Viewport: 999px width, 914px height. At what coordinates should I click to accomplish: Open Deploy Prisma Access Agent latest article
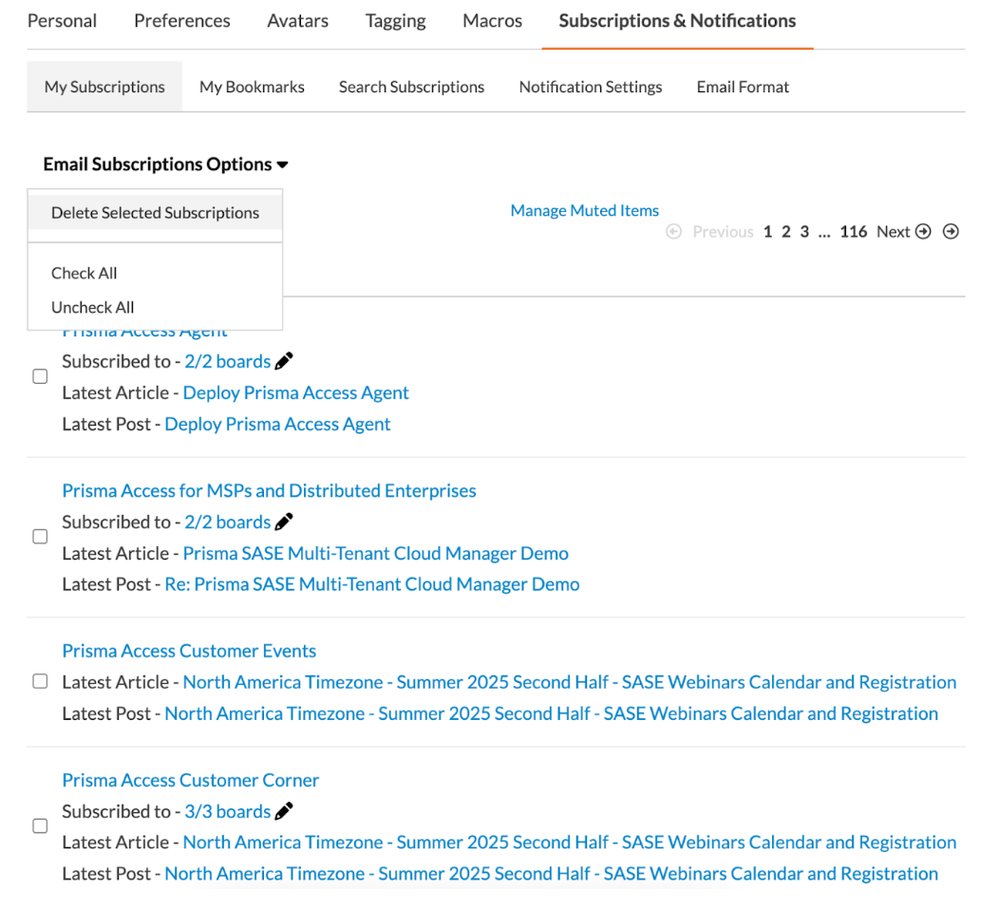point(296,392)
